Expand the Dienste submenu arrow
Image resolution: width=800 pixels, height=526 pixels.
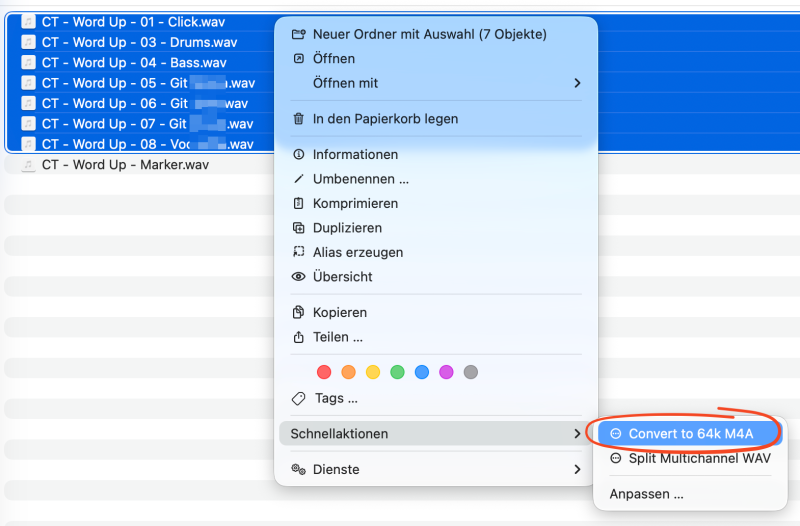point(577,470)
